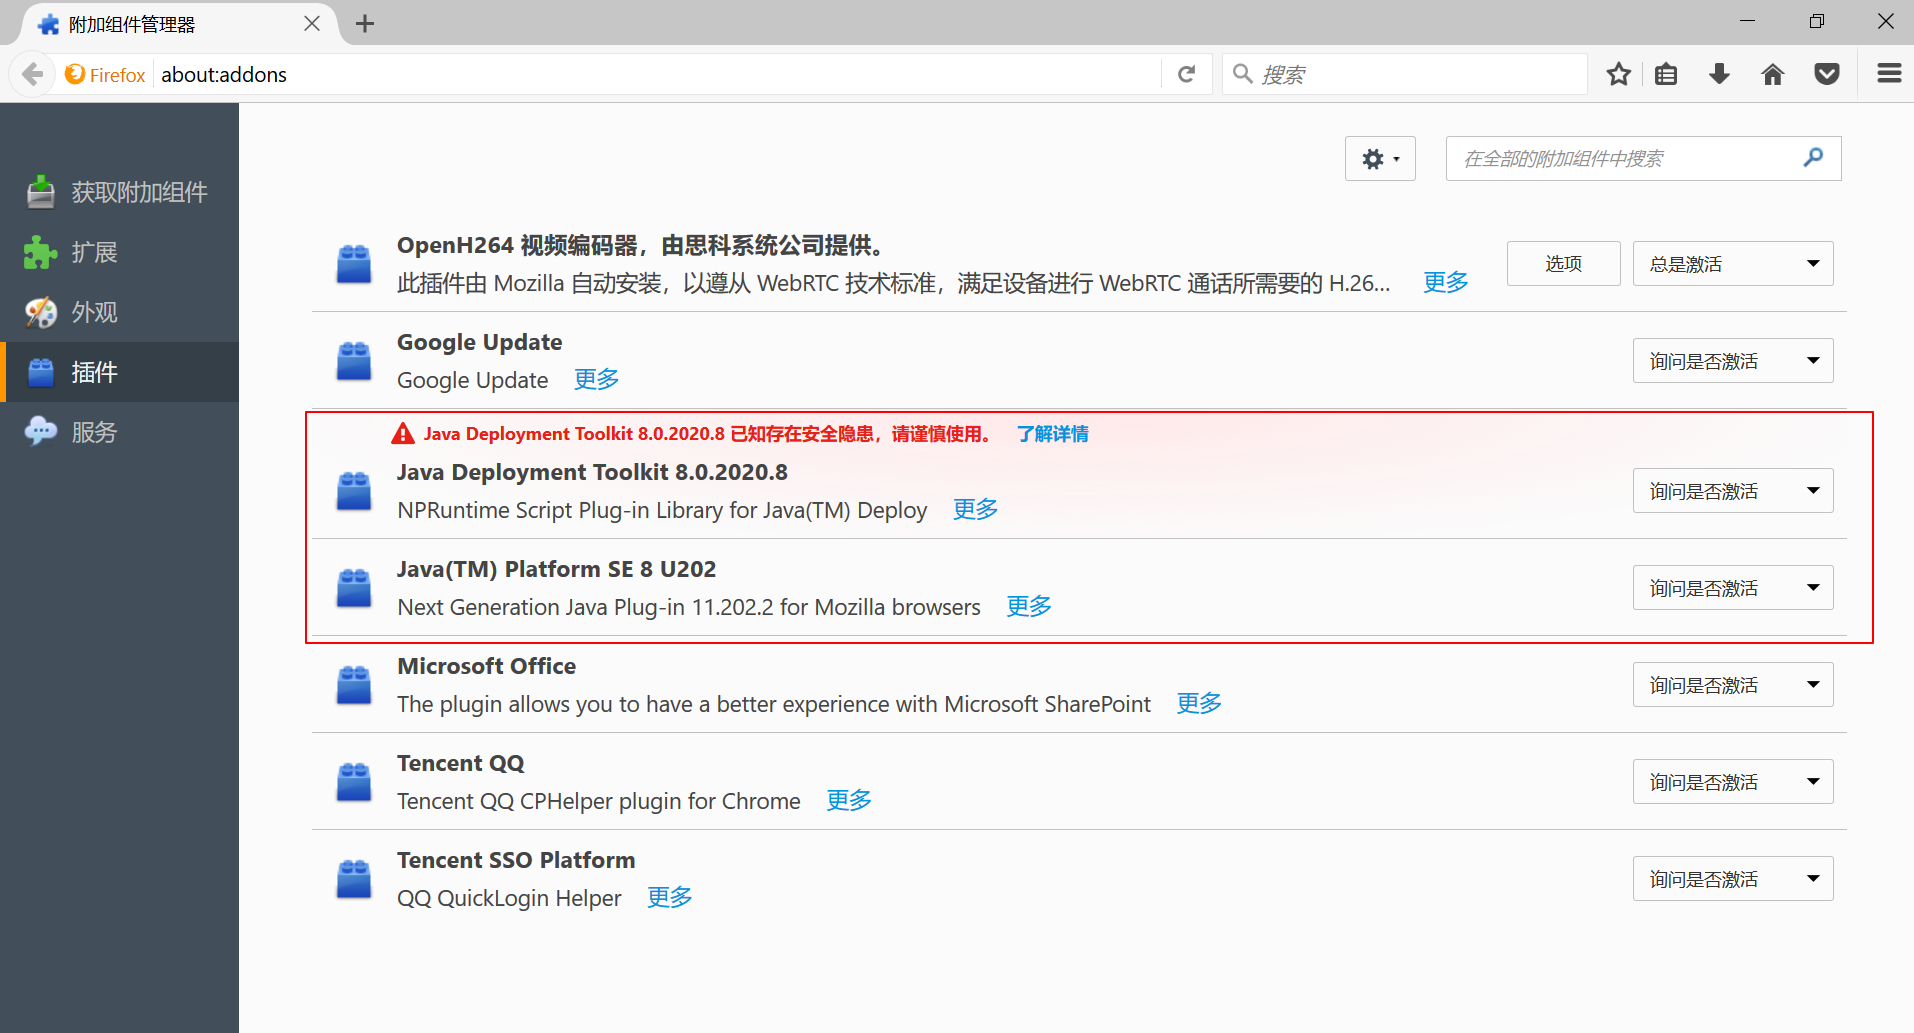This screenshot has height=1033, width=1914.
Task: Expand OpenH264 activation dropdown
Action: point(1732,264)
